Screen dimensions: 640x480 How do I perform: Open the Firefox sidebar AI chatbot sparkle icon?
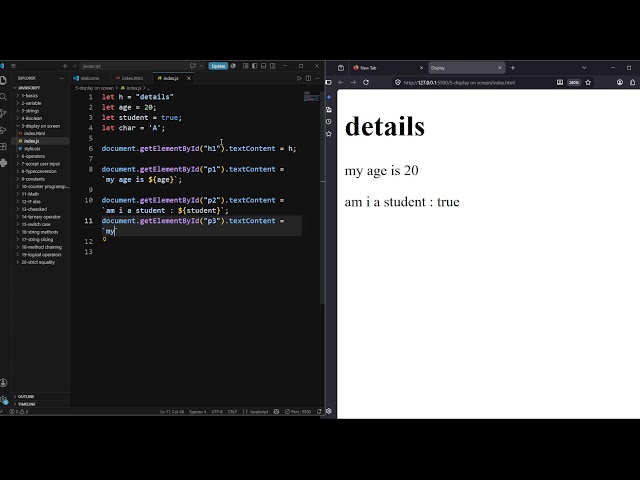tap(329, 97)
